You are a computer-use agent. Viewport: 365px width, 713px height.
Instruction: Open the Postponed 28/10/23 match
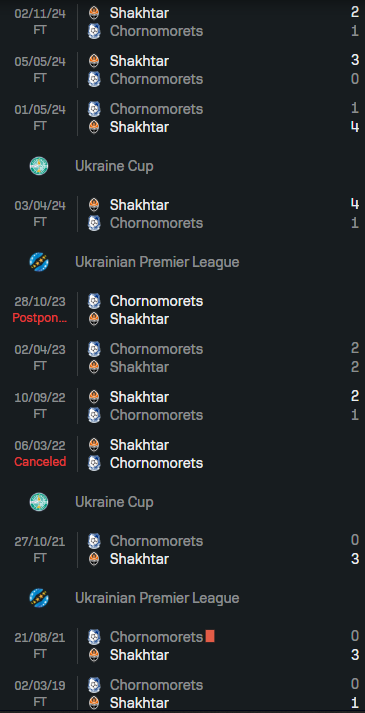point(182,310)
